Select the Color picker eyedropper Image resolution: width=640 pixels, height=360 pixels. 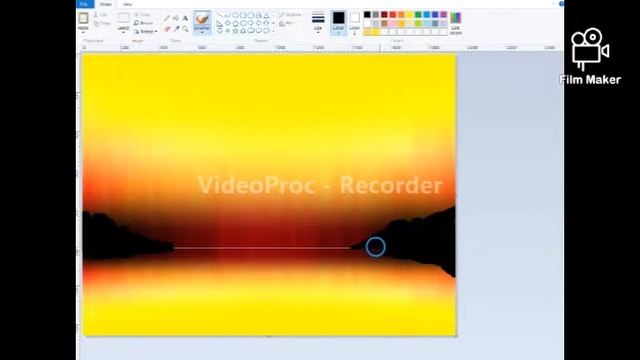point(176,29)
